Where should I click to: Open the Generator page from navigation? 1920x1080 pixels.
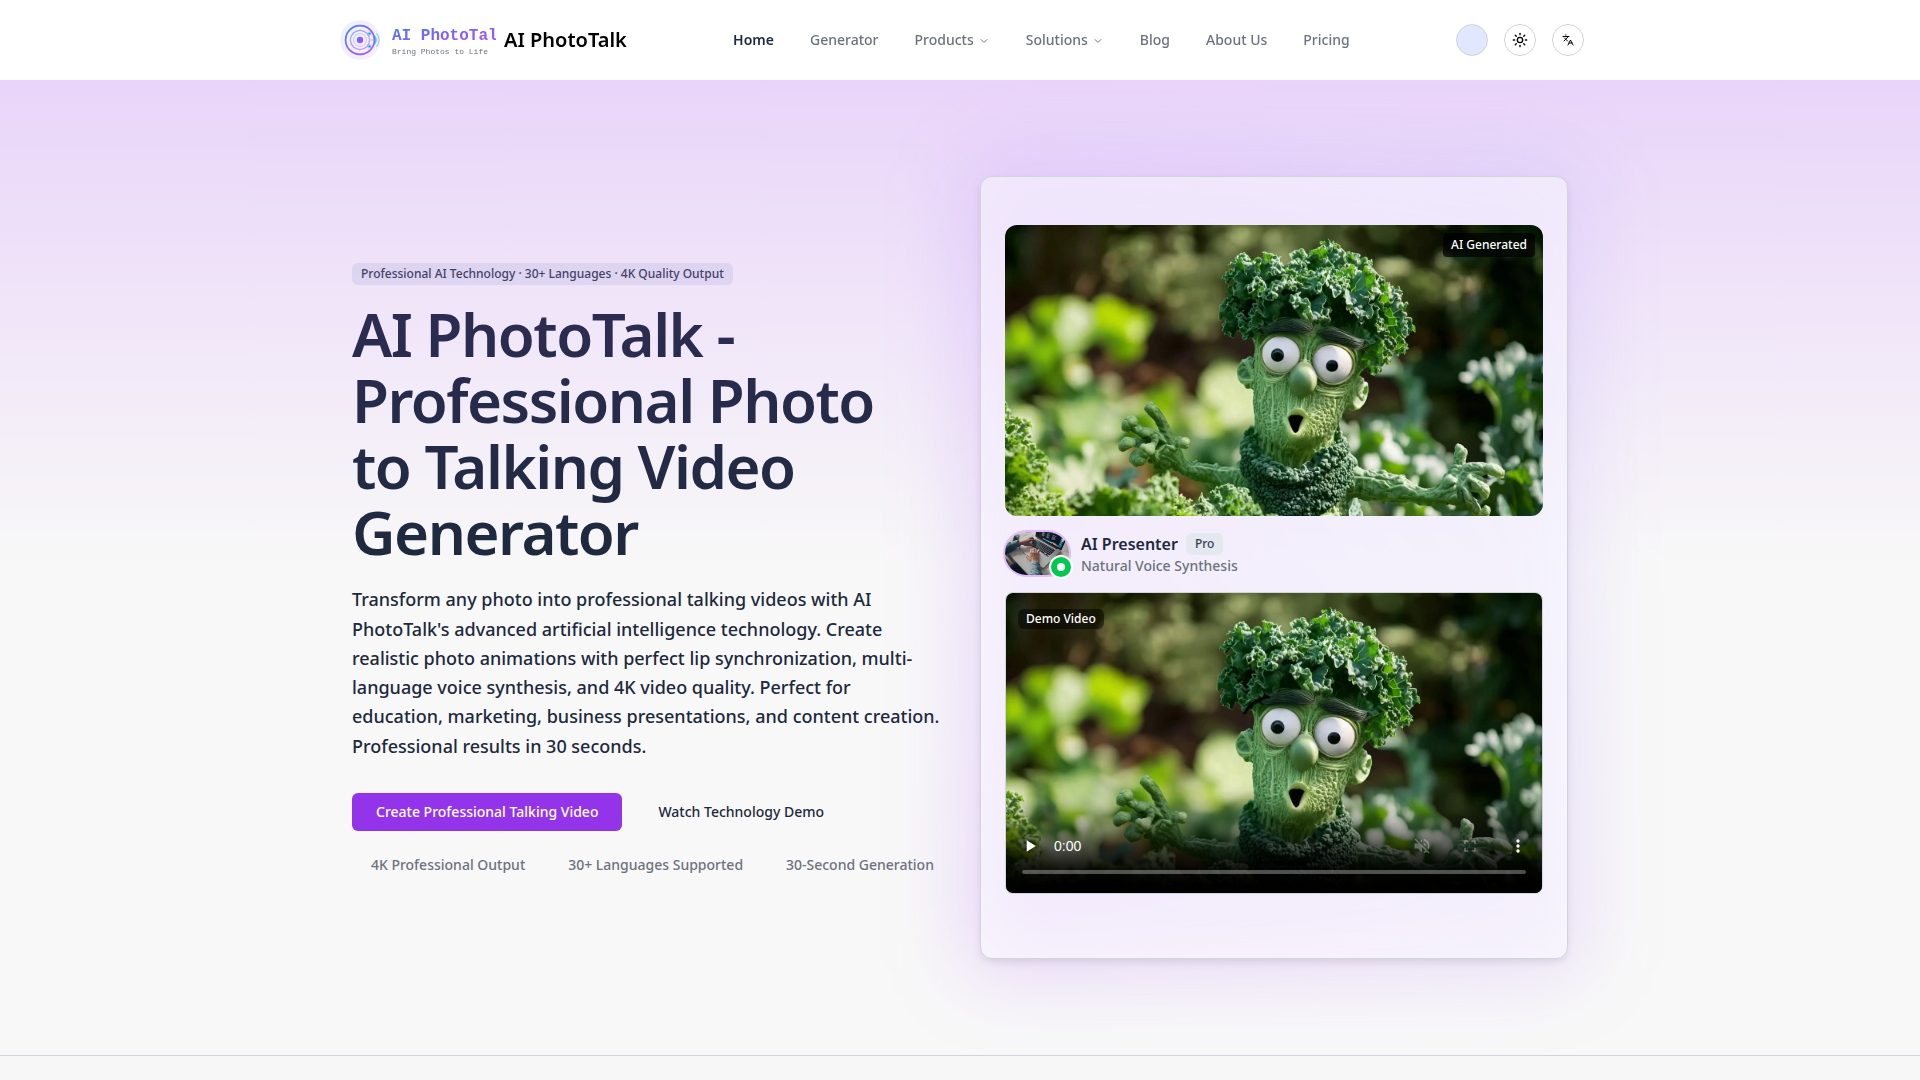pyautogui.click(x=843, y=40)
